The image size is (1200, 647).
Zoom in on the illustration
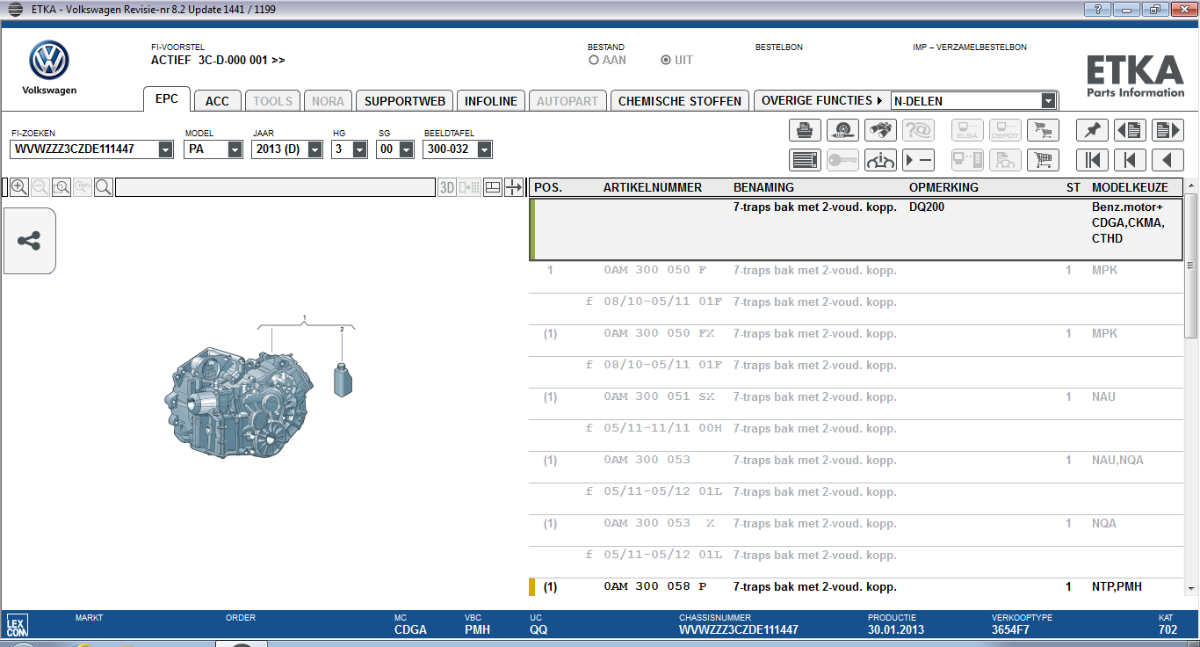click(19, 187)
